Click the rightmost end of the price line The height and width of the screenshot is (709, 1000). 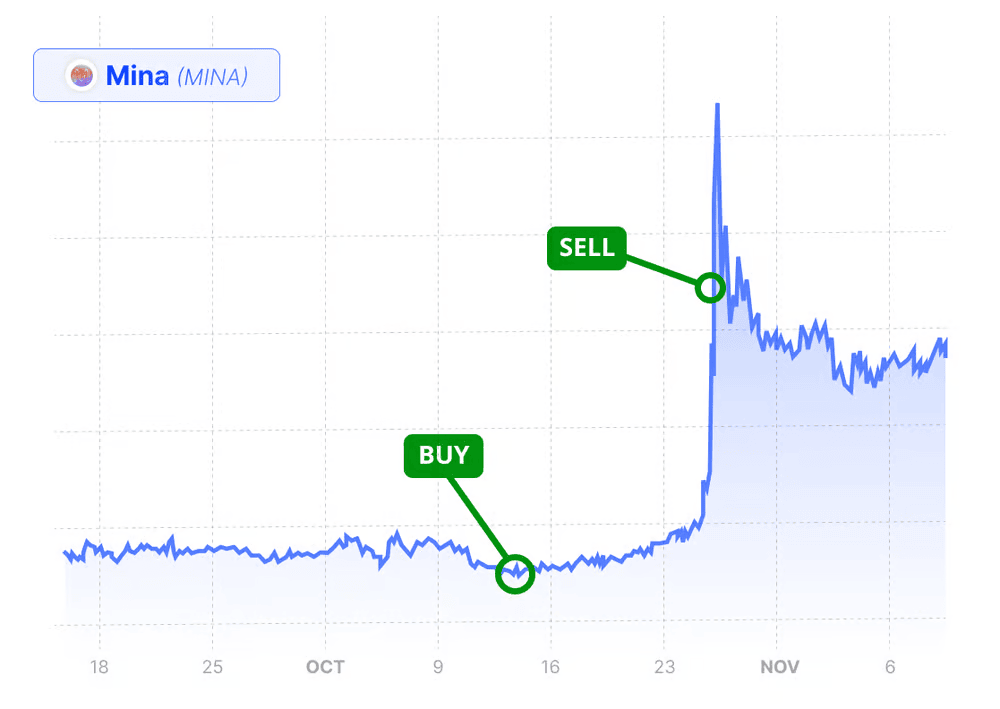[946, 346]
